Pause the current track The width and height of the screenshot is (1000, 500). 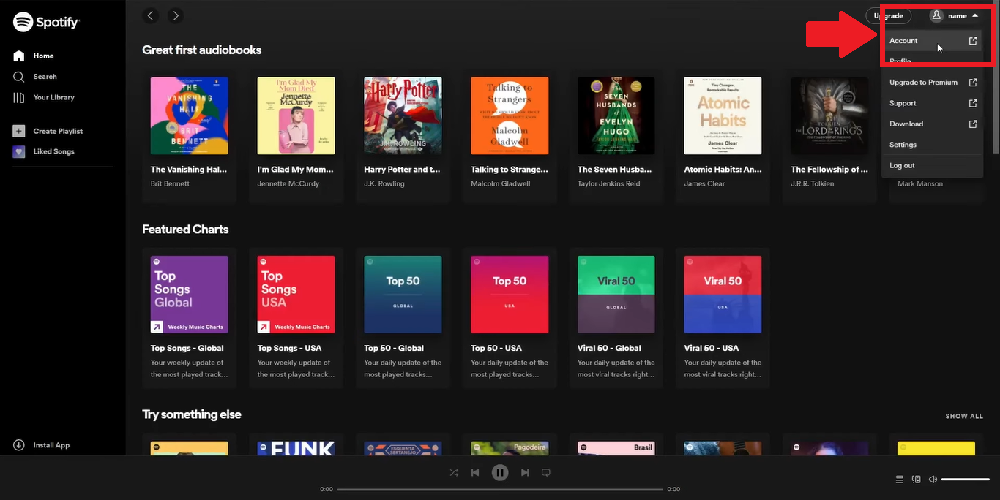pyautogui.click(x=500, y=472)
